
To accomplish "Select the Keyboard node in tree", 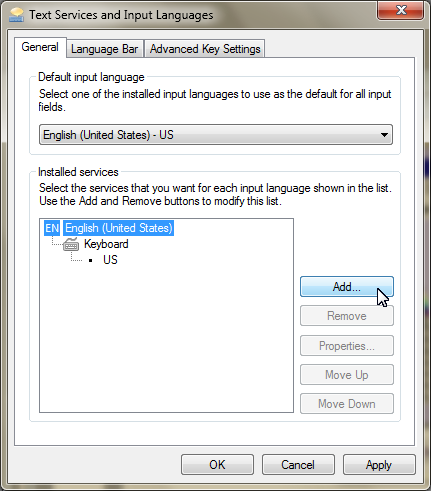I will (x=106, y=244).
